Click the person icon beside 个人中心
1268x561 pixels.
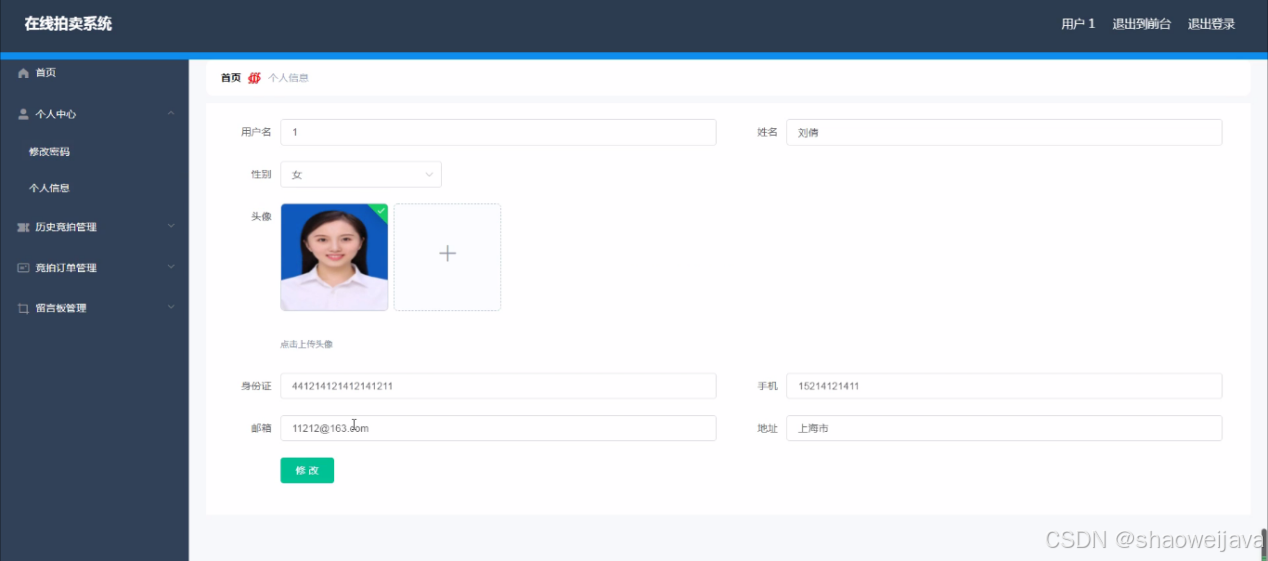coord(24,114)
